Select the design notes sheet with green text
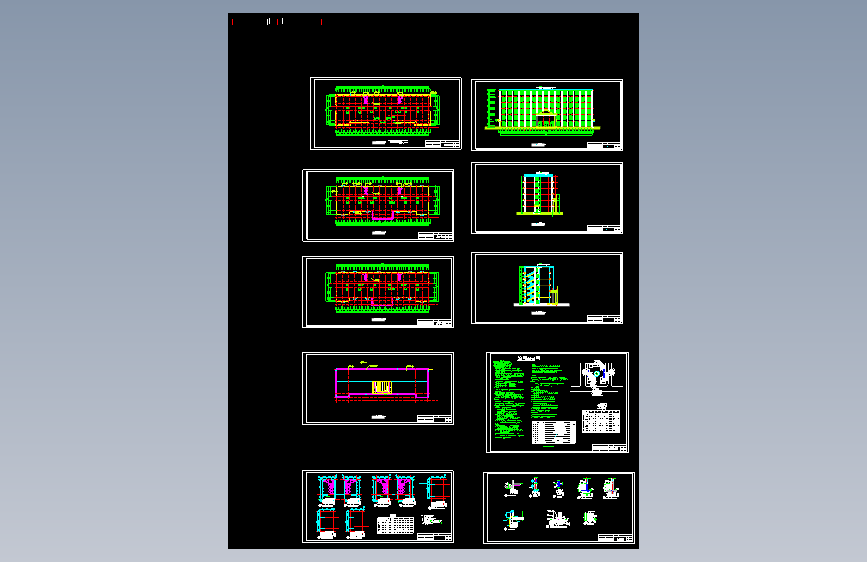The width and height of the screenshot is (867, 562). pos(557,402)
